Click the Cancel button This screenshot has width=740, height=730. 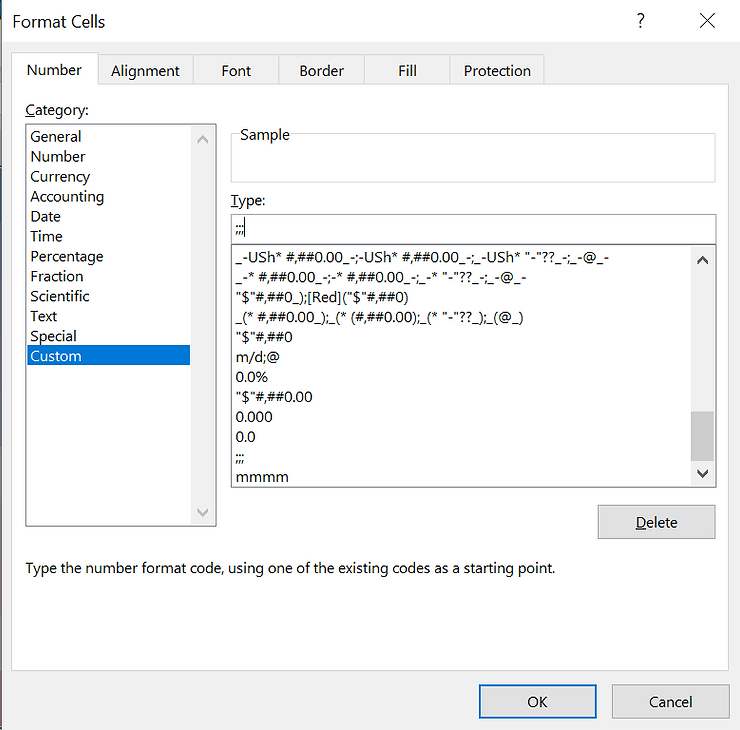670,702
